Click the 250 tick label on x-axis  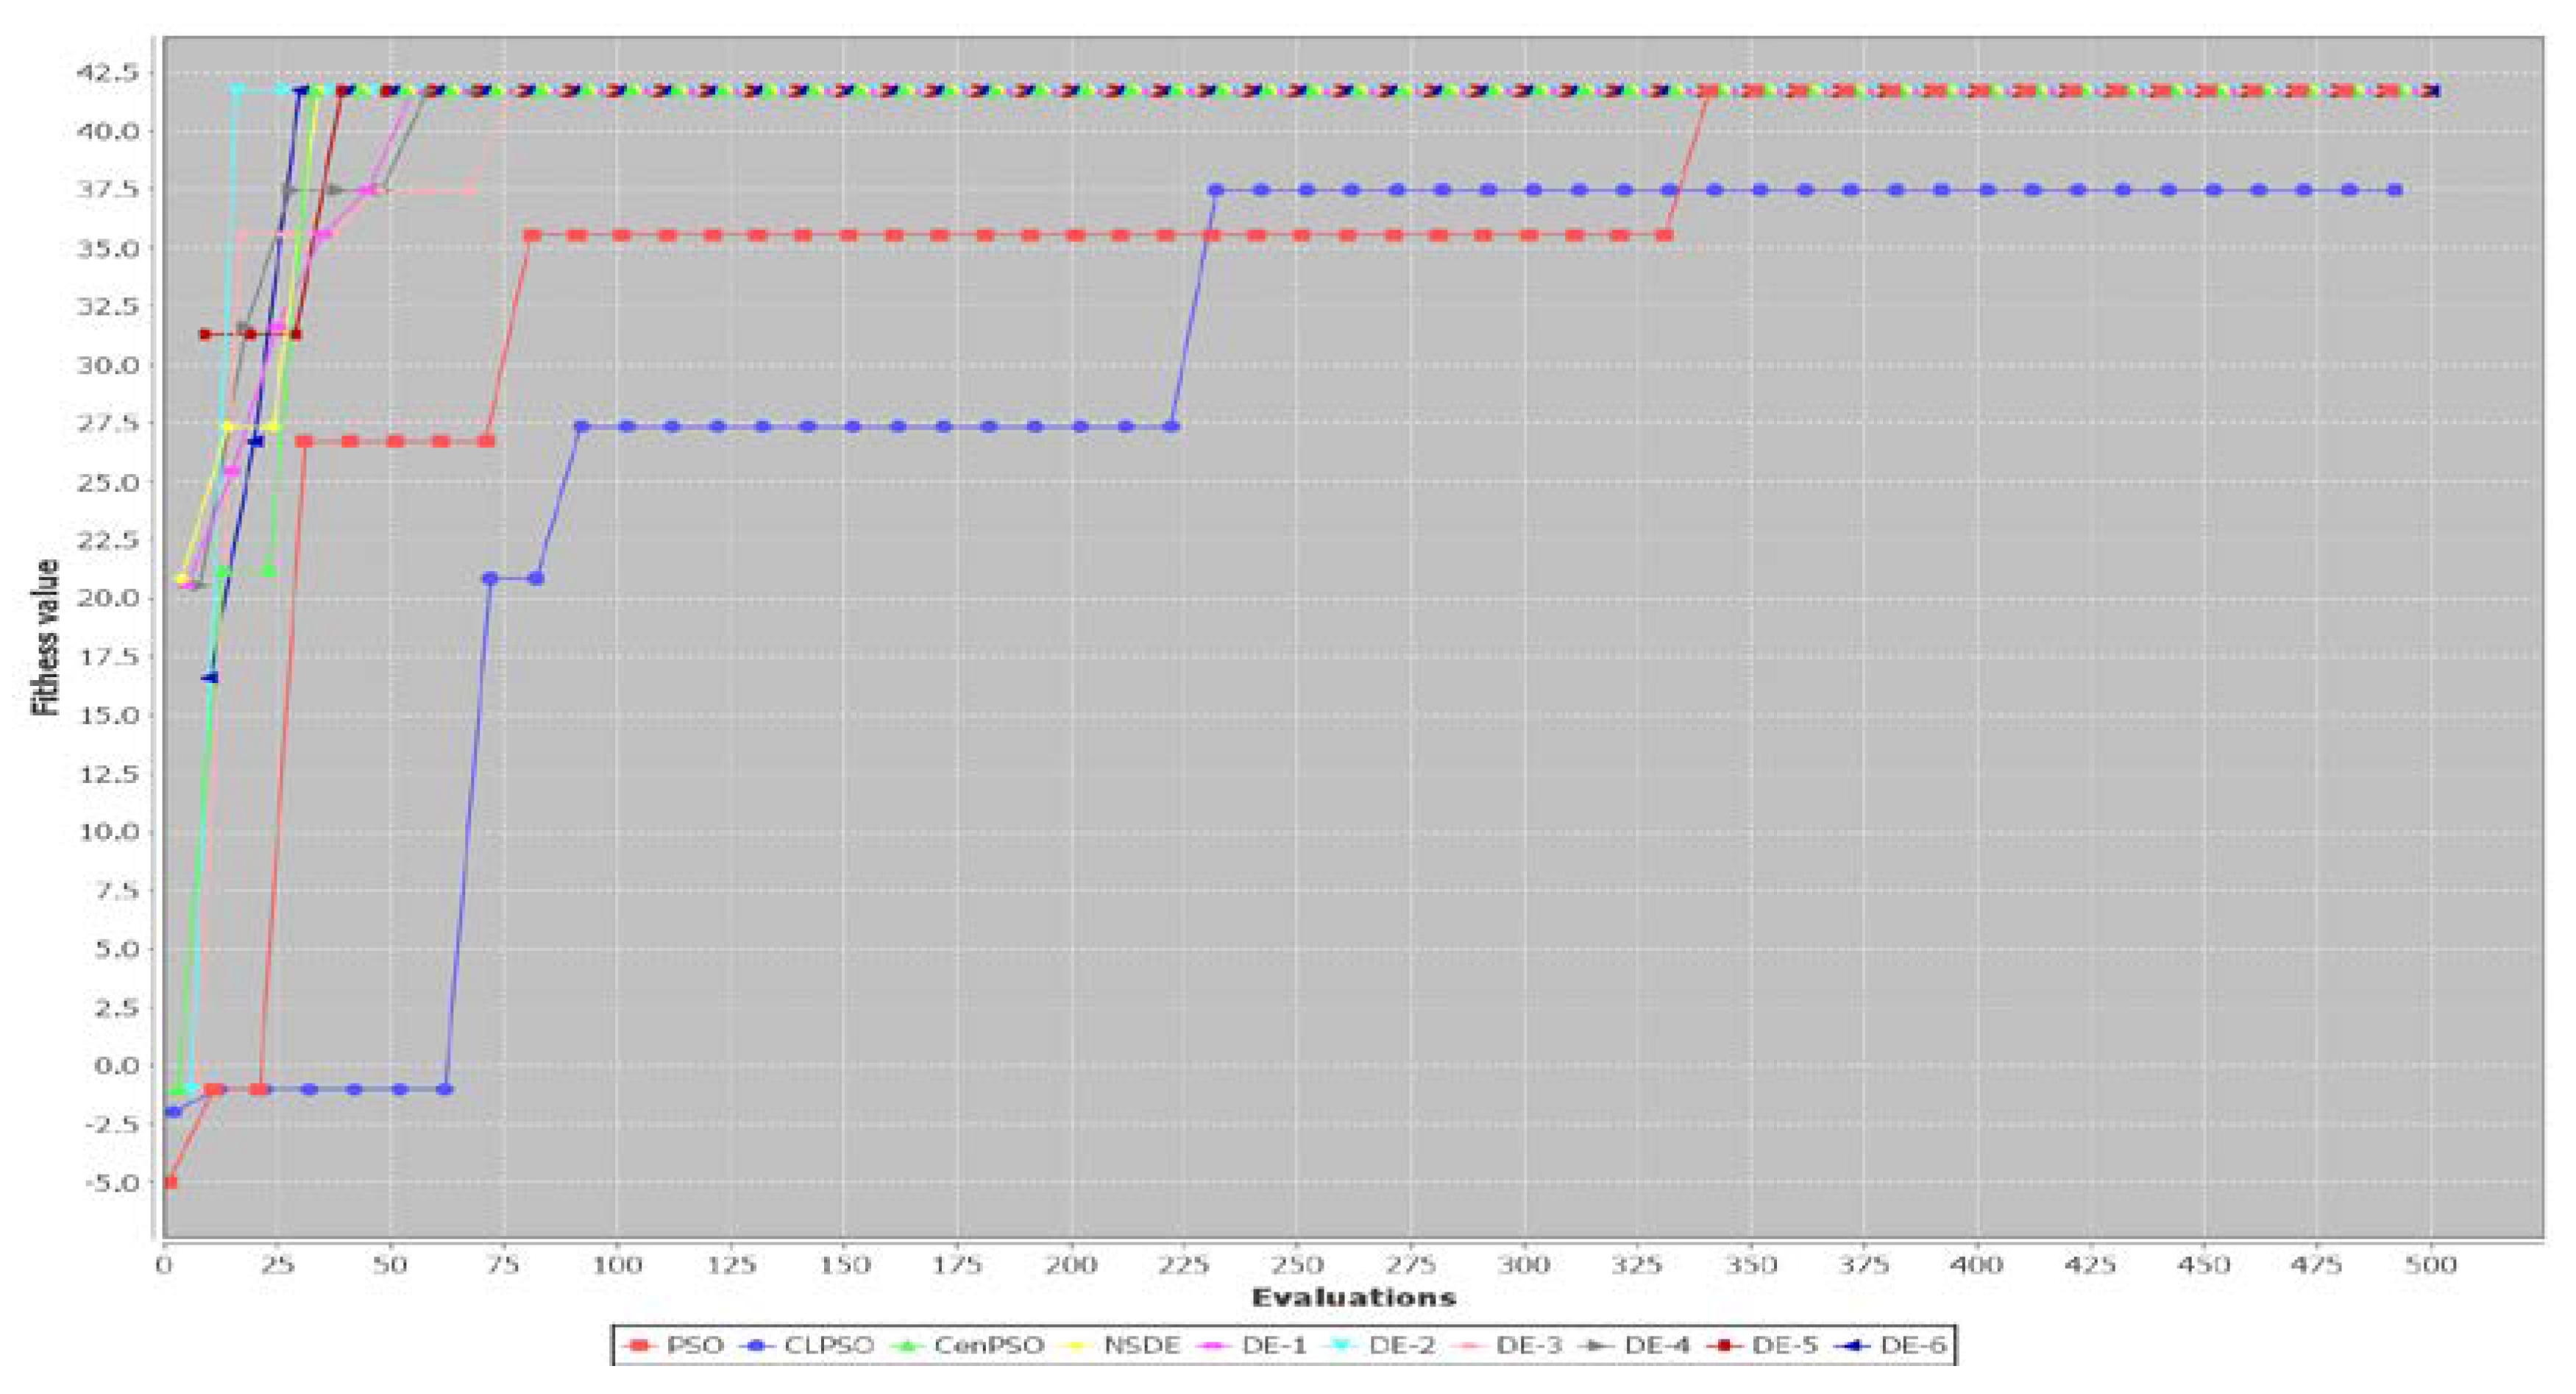1297,1265
